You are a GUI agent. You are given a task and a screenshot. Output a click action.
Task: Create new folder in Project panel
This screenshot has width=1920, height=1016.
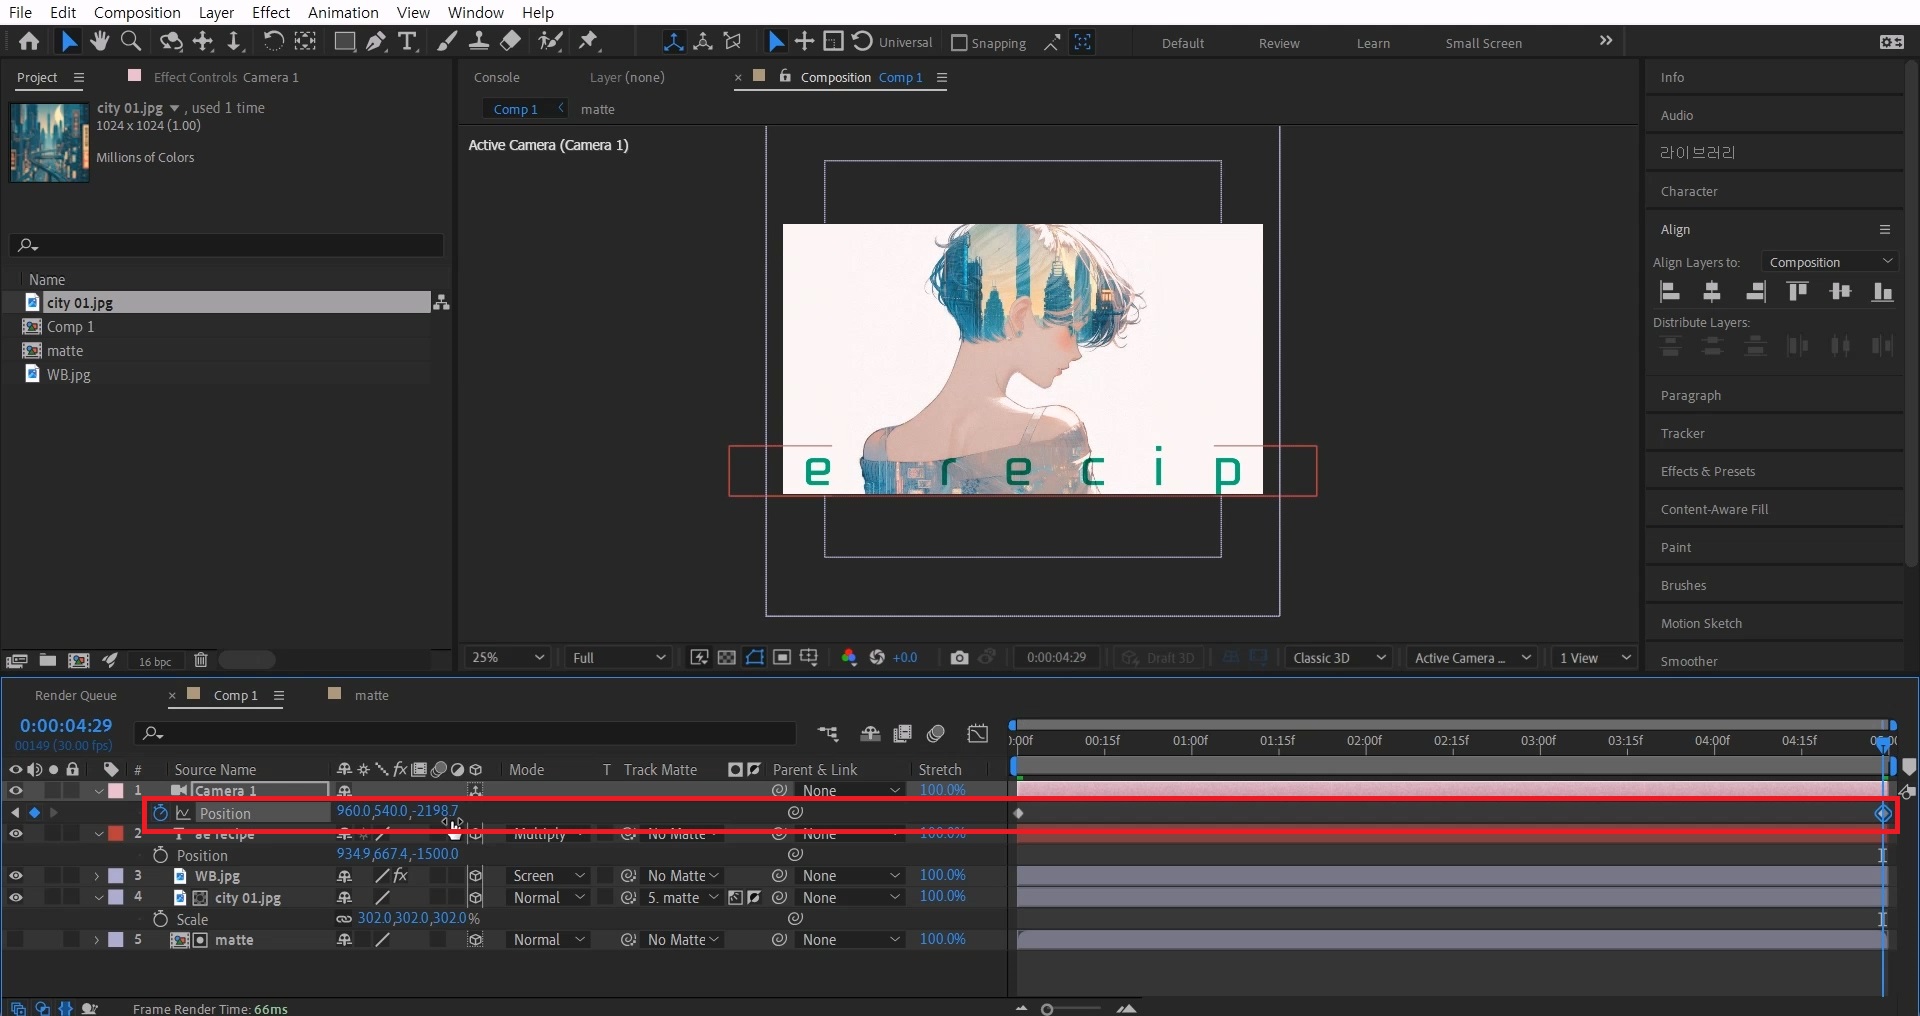(47, 660)
